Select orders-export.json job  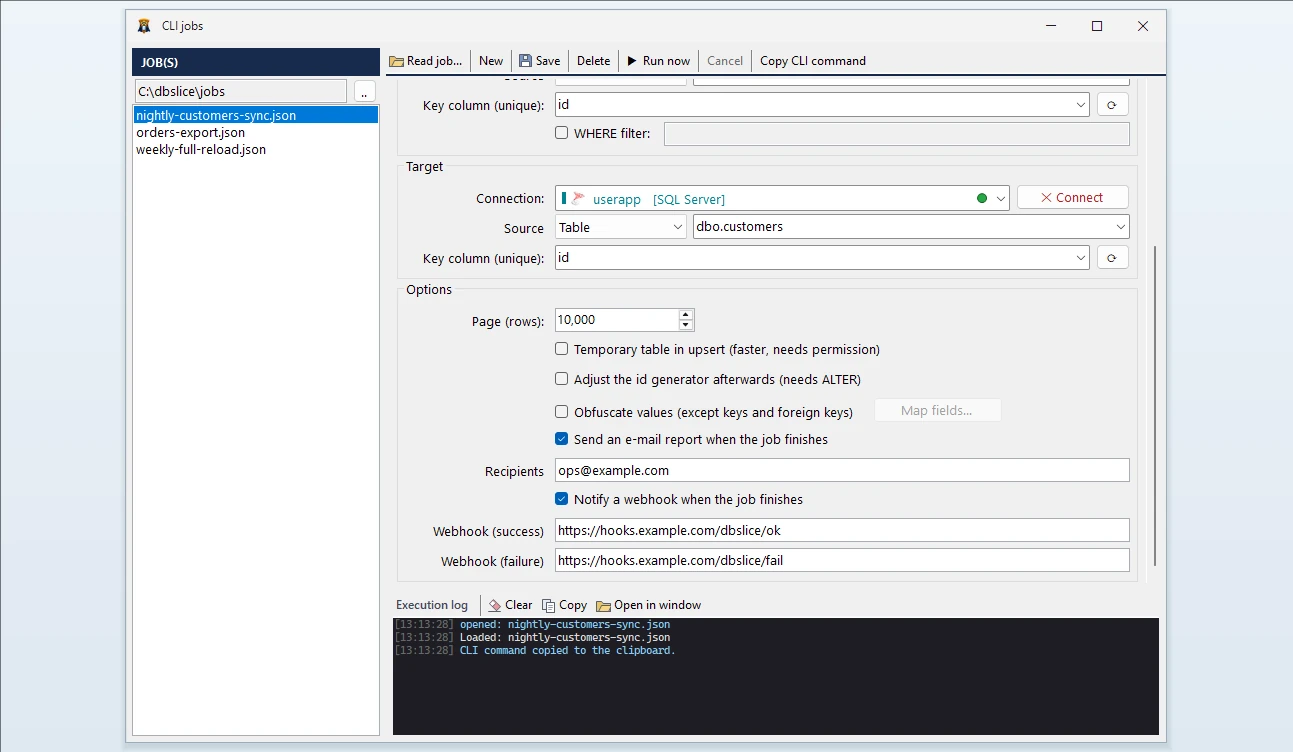[256, 132]
